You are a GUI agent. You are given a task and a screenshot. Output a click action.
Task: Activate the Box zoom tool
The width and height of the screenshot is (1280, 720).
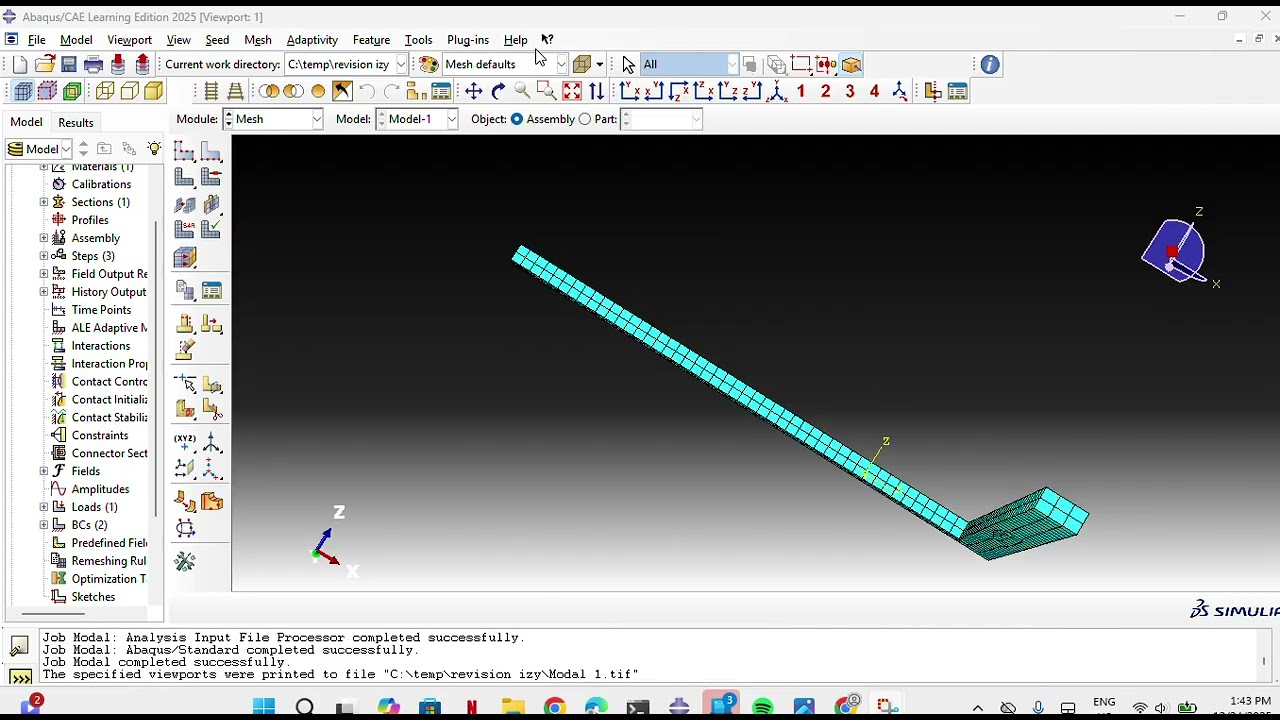pyautogui.click(x=546, y=92)
